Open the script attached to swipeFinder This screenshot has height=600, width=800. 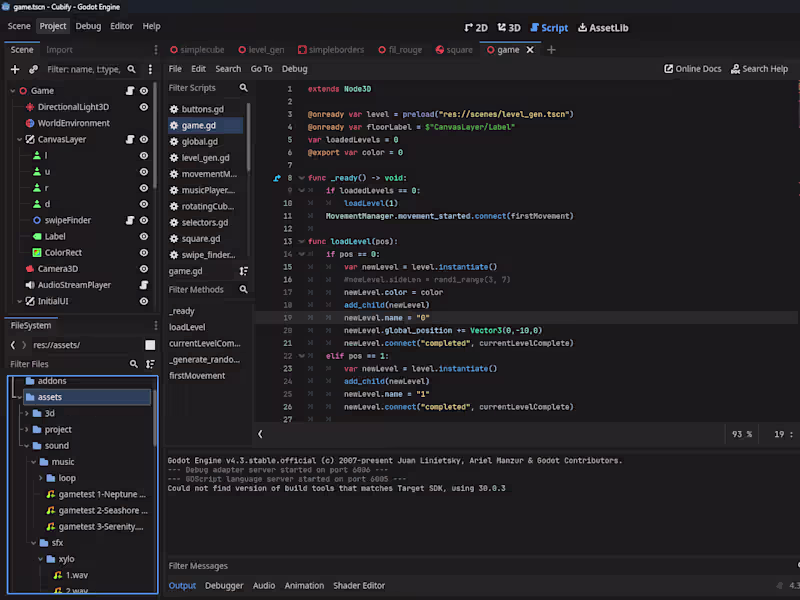(x=130, y=220)
